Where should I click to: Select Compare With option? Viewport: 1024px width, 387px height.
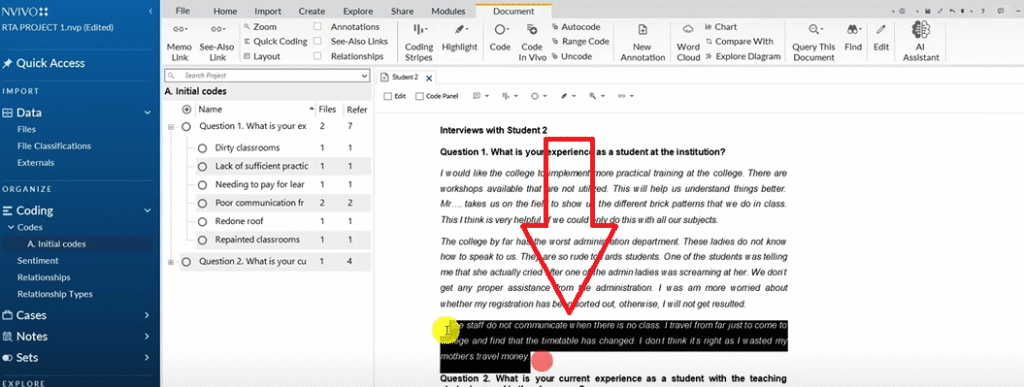click(739, 41)
